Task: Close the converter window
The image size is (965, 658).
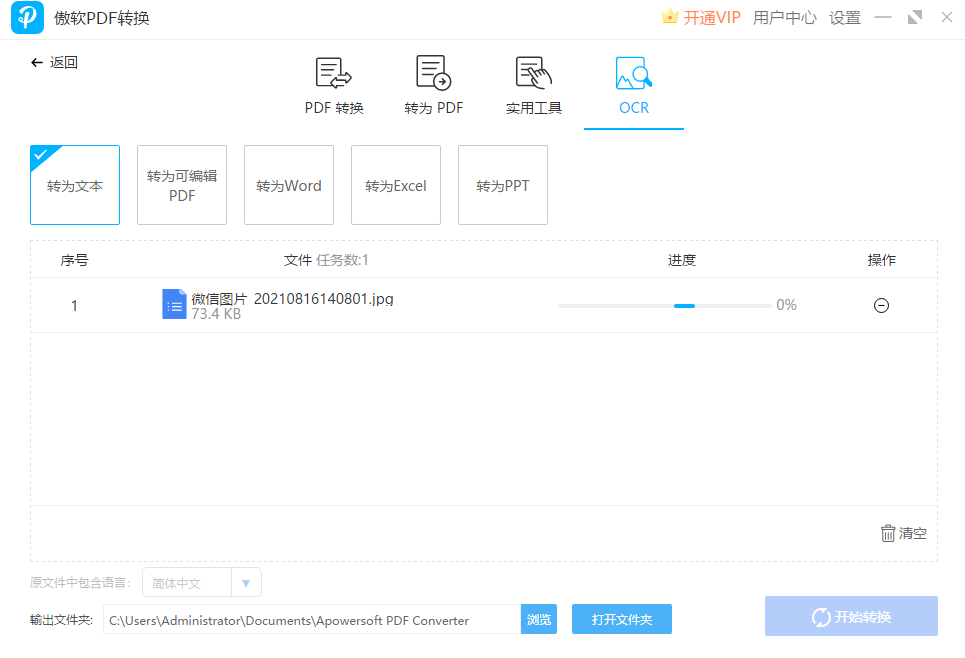Action: [x=947, y=17]
